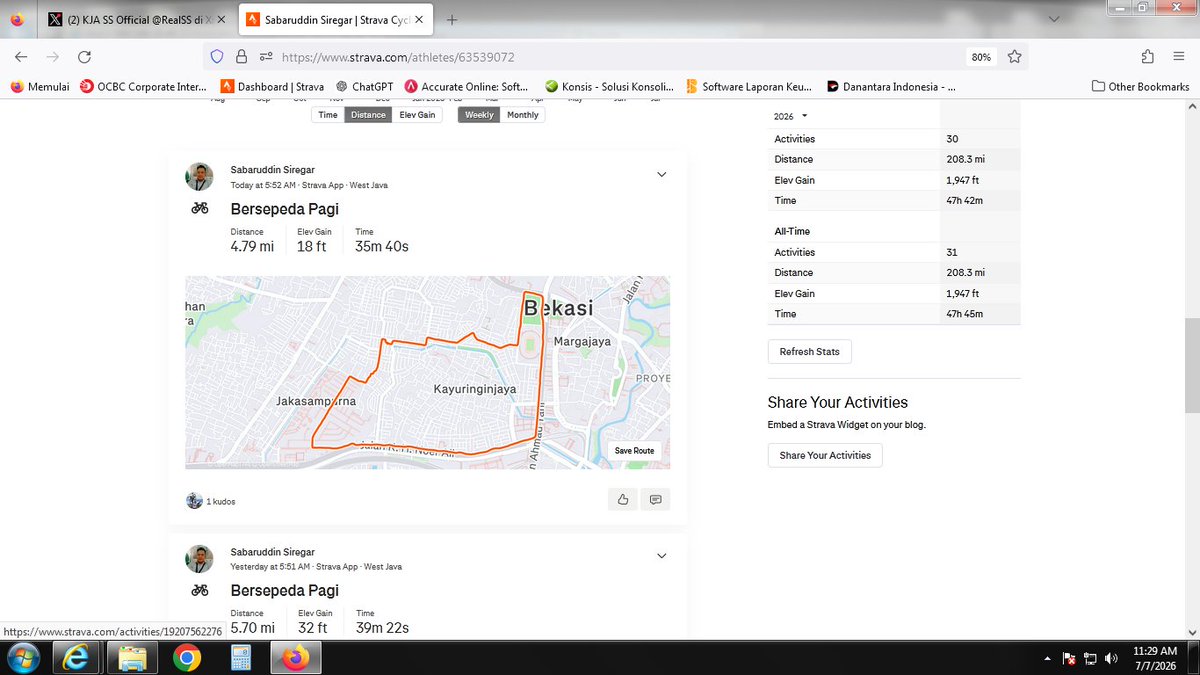Viewport: 1200px width, 675px height.
Task: Click the athlete avatar on today's activity
Action: coord(200,177)
